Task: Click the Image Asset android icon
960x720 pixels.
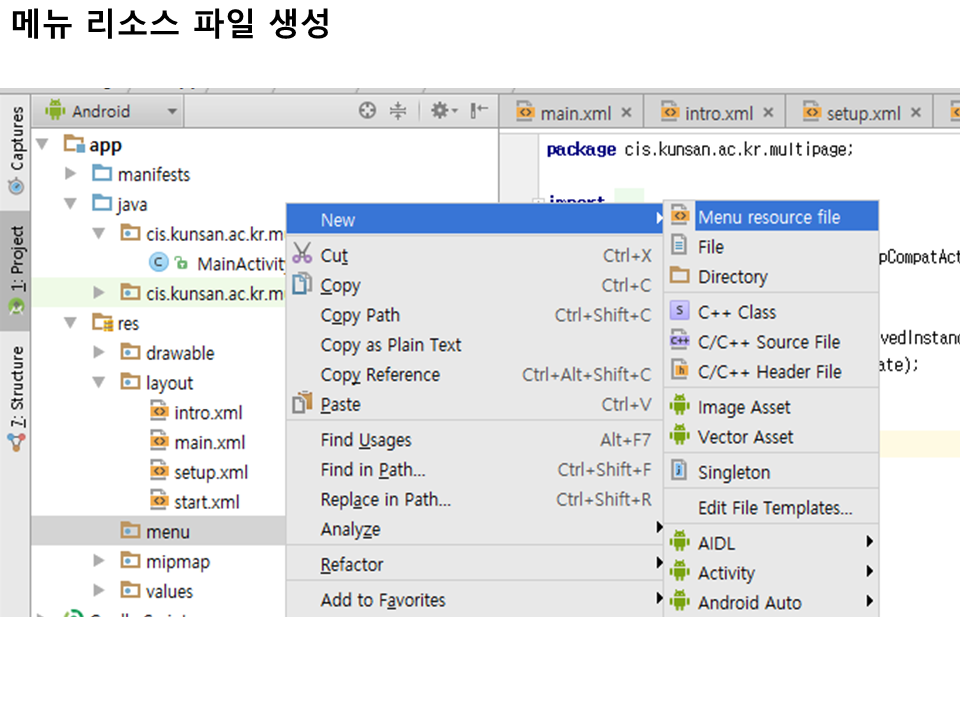Action: (x=680, y=406)
